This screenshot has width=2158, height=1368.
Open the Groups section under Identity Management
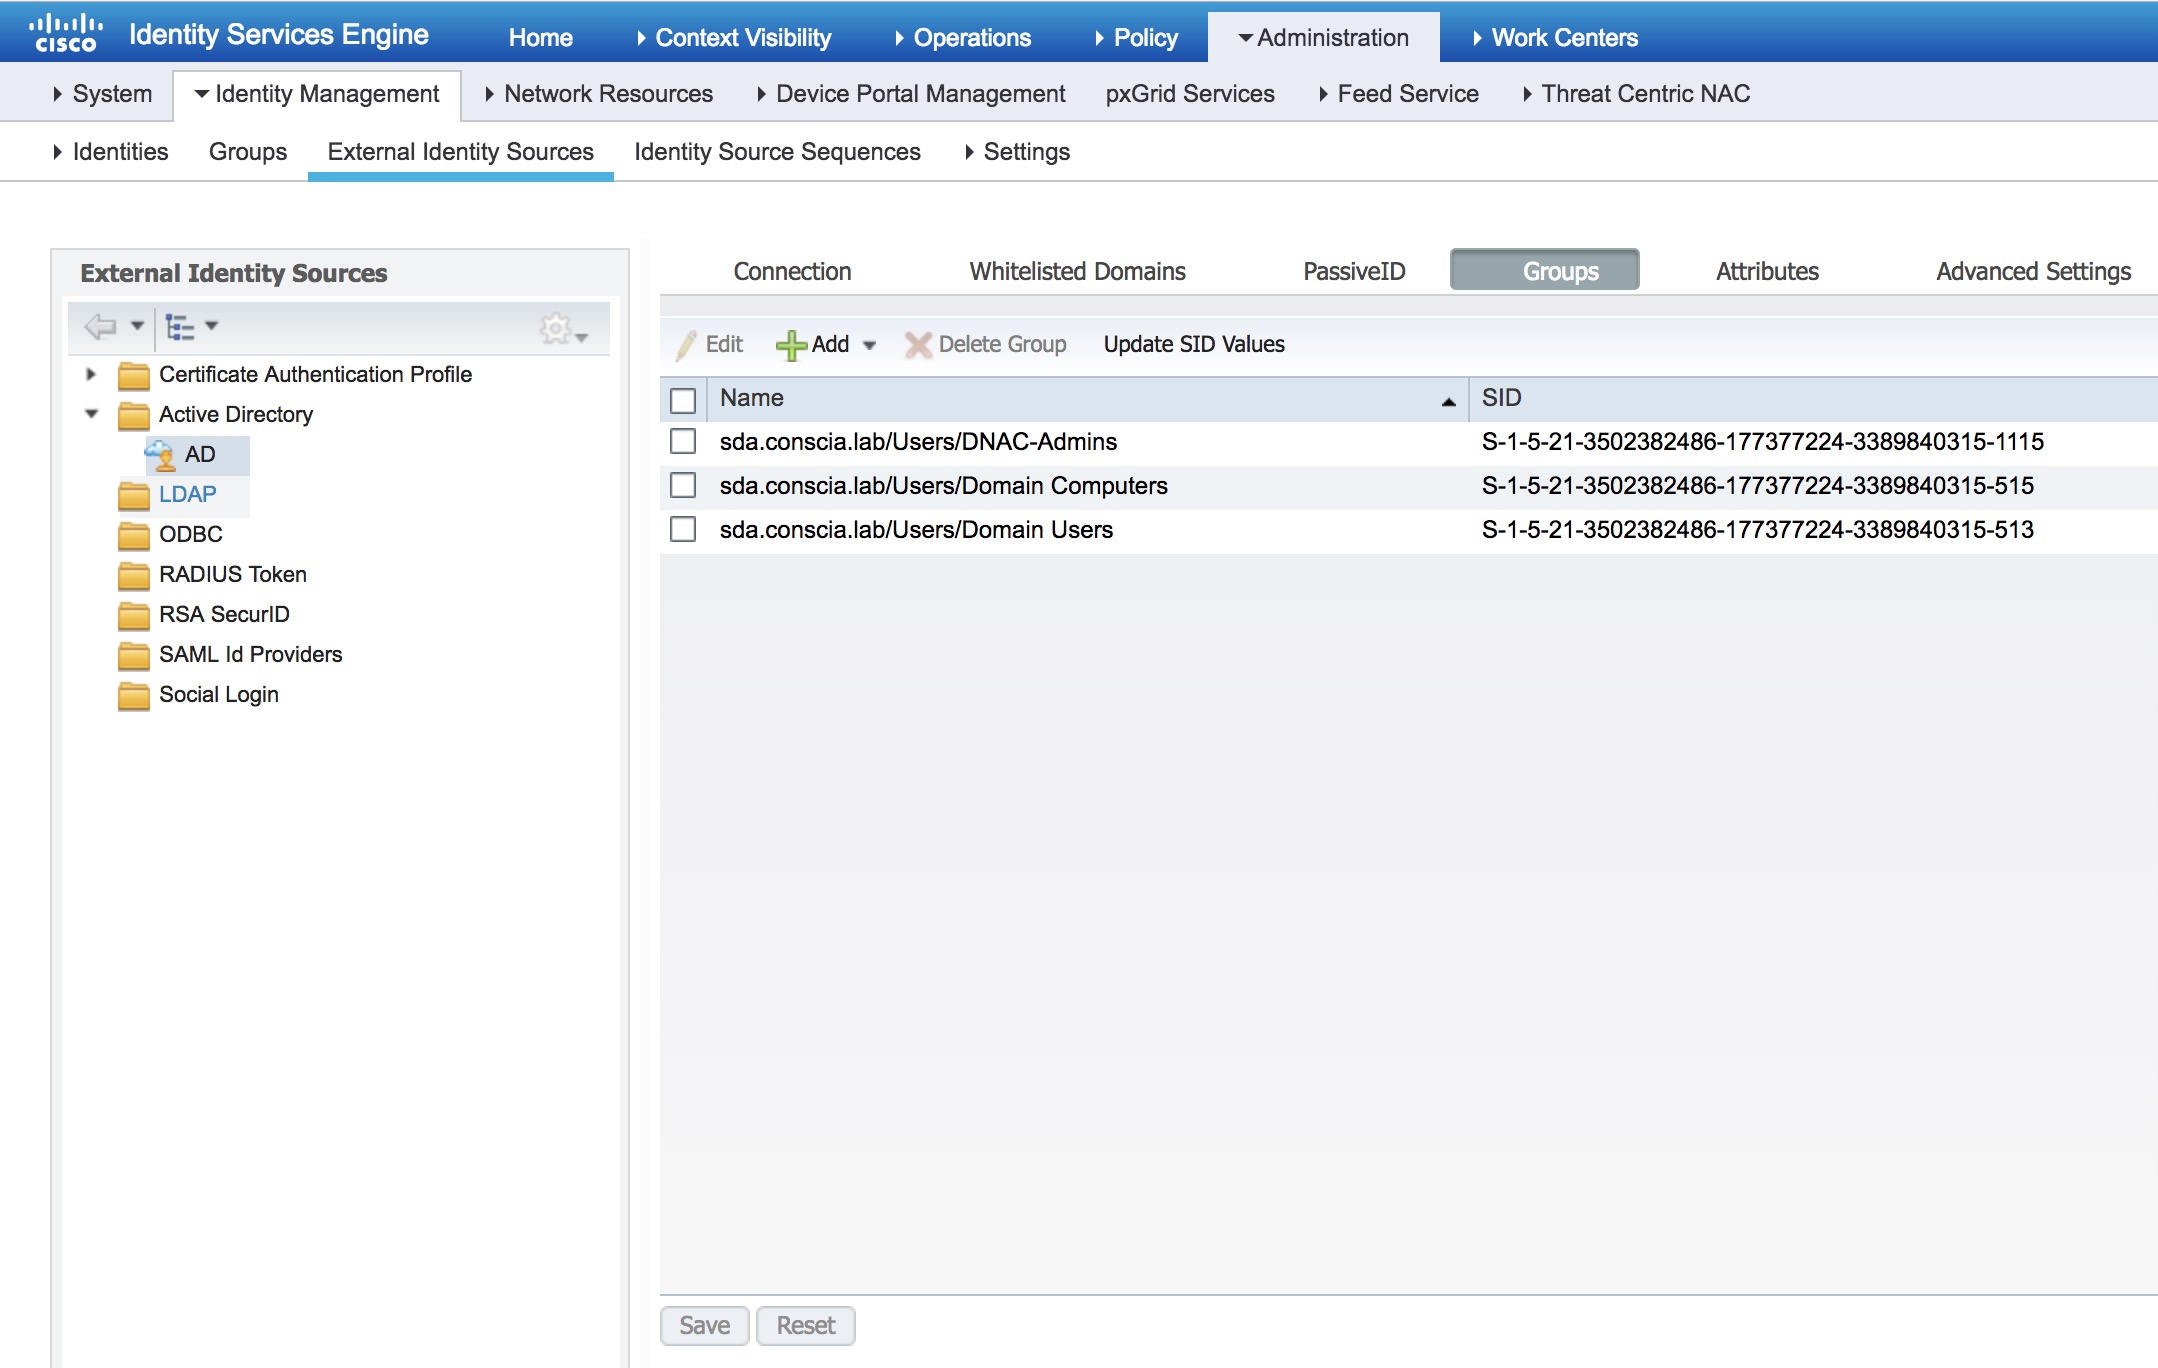pyautogui.click(x=248, y=152)
